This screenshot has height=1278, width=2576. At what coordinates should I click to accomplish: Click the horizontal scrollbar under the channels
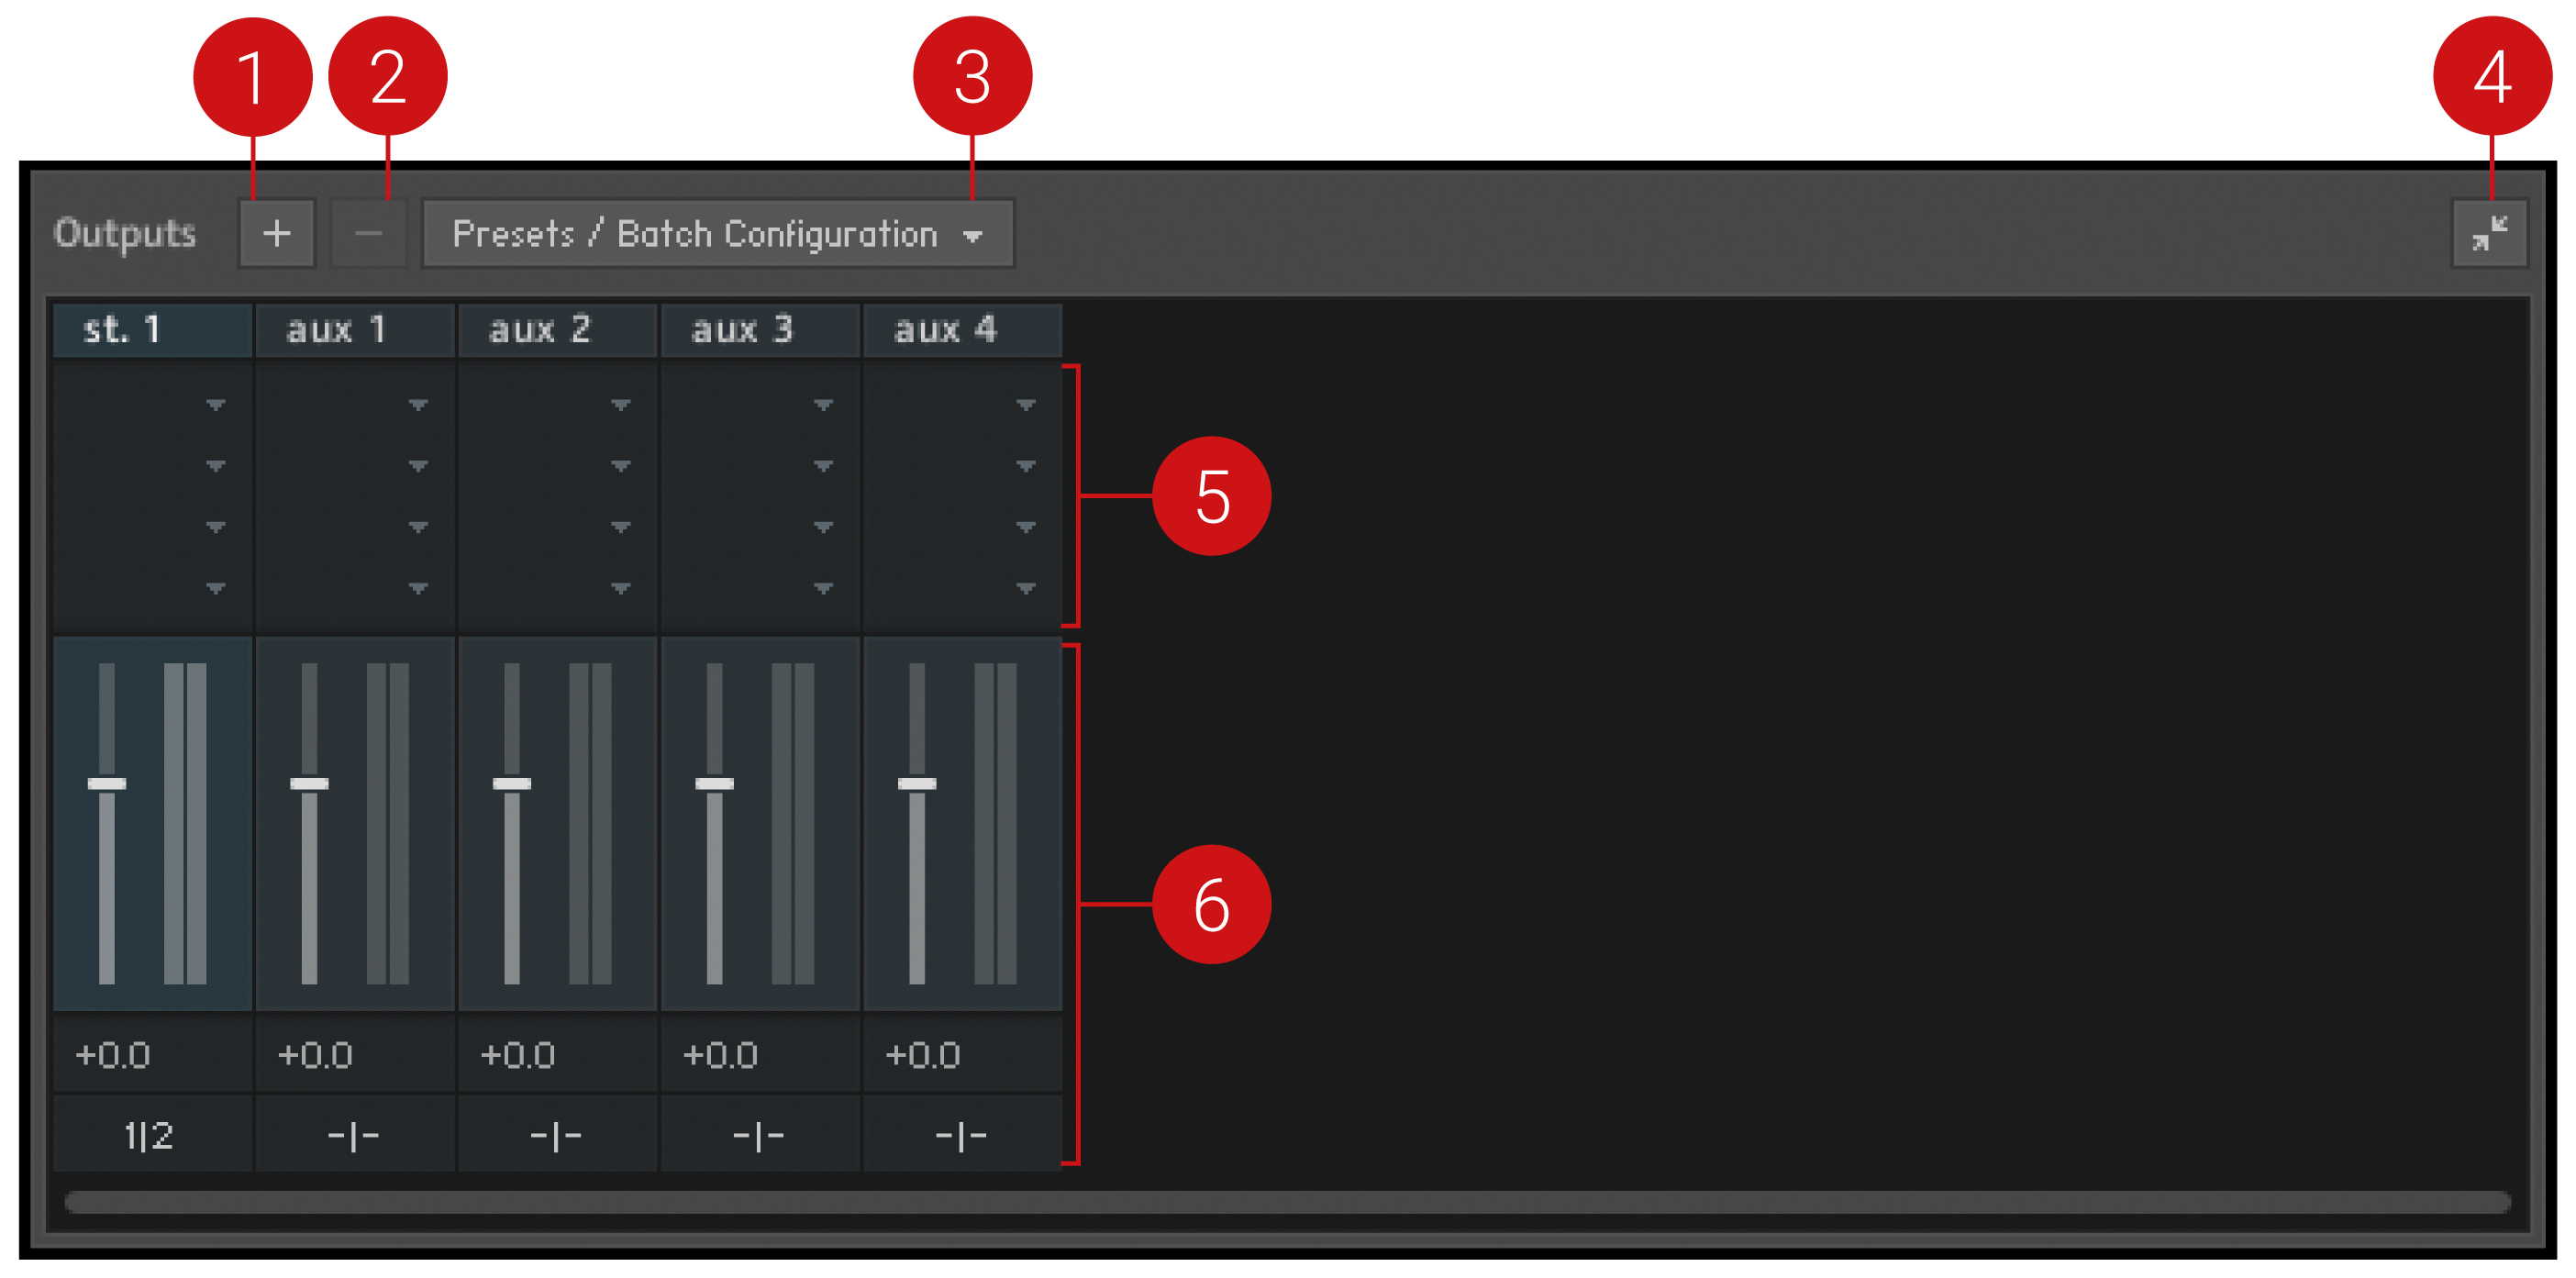[x=1287, y=1202]
